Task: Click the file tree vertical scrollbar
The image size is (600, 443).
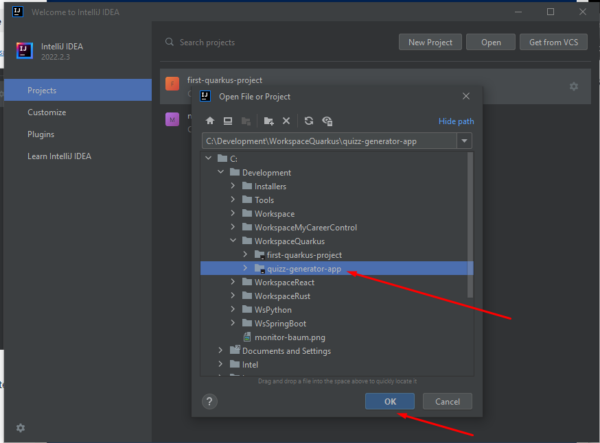Action: 470,225
